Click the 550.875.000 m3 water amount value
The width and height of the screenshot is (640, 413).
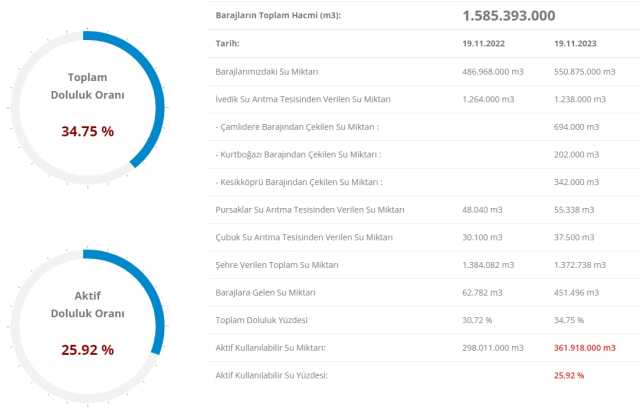click(x=584, y=71)
